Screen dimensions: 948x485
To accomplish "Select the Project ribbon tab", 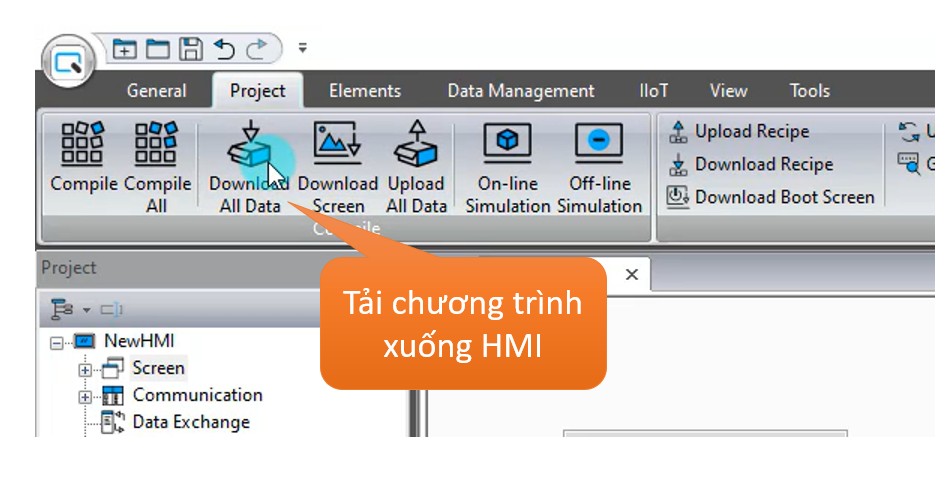I will (258, 91).
